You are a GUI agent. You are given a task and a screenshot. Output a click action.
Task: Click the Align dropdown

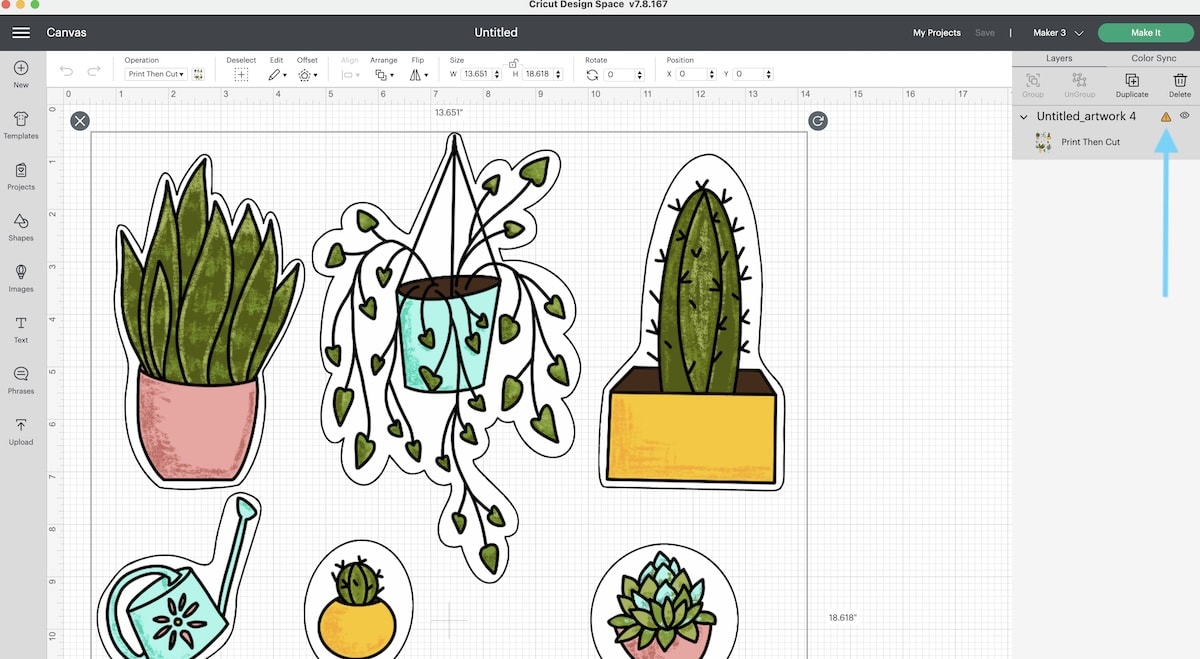pos(350,75)
